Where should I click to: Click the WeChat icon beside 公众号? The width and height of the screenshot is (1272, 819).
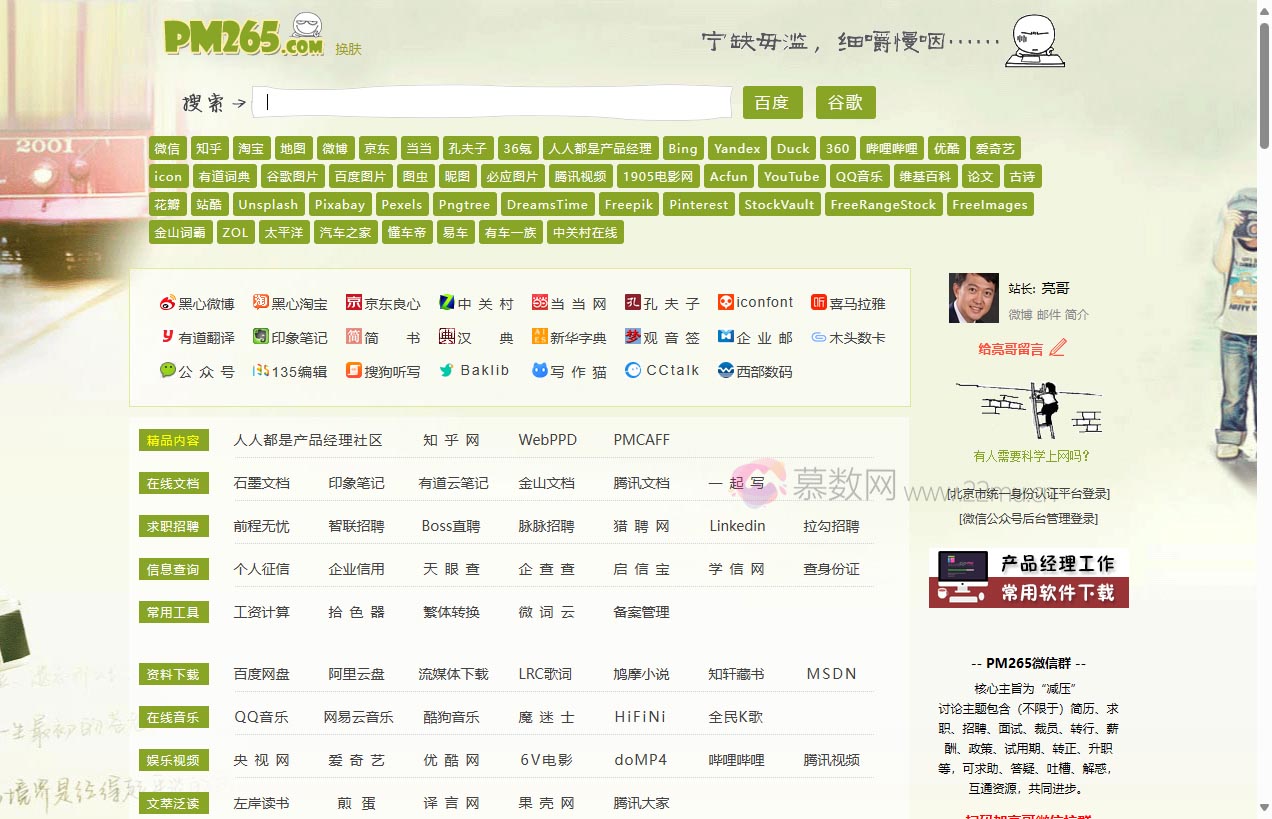pyautogui.click(x=167, y=370)
